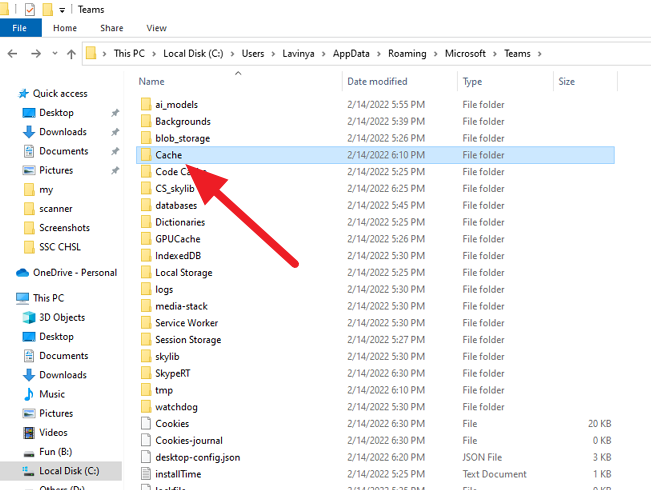Click Properties icon in quick access toolbar
The height and width of the screenshot is (490, 651).
(30, 9)
